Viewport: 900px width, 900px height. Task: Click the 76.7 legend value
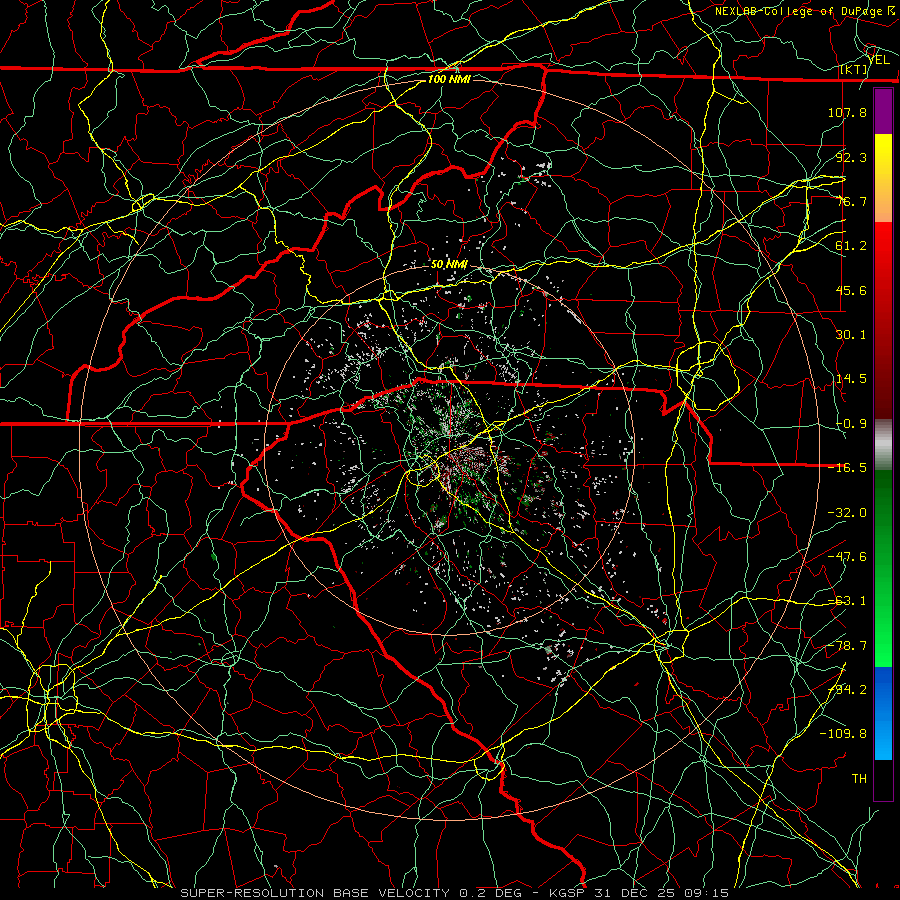pos(851,201)
